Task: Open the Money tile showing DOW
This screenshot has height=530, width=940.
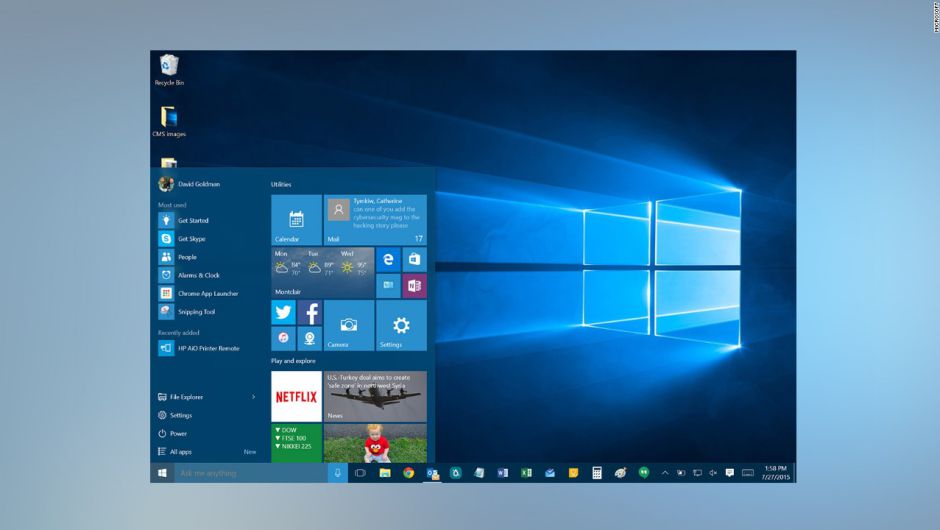Action: (x=296, y=443)
